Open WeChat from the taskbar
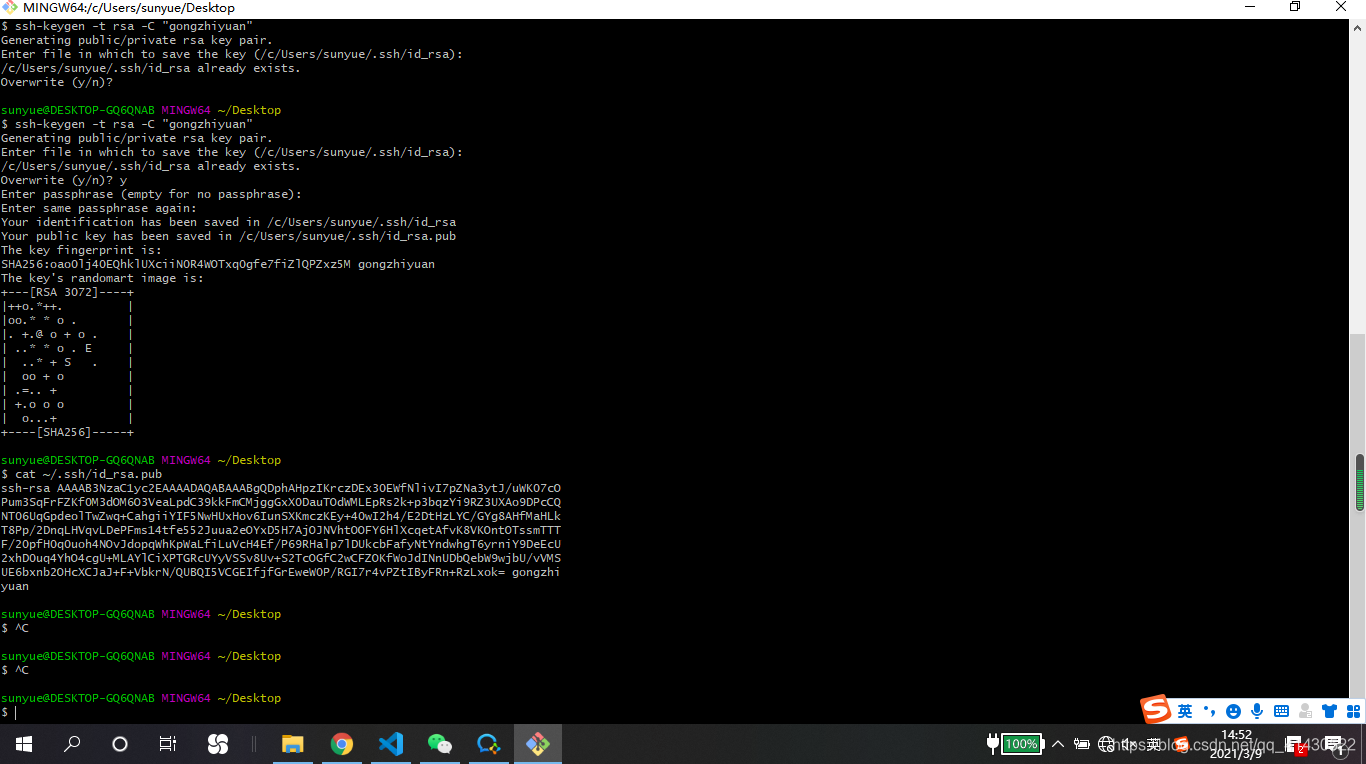The width and height of the screenshot is (1366, 764). 440,744
